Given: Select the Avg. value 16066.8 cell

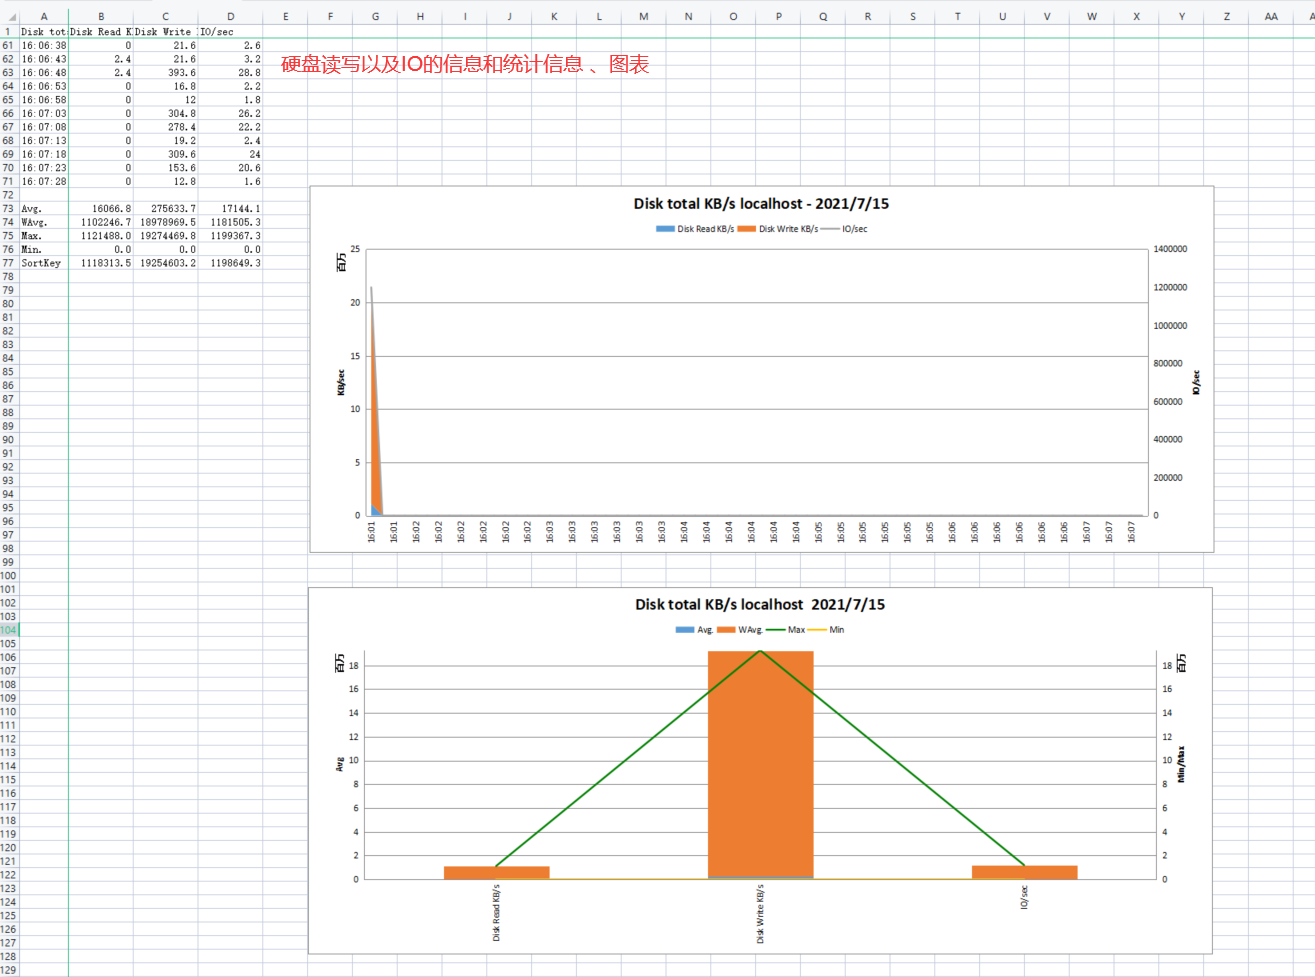Looking at the screenshot, I should click(x=101, y=209).
